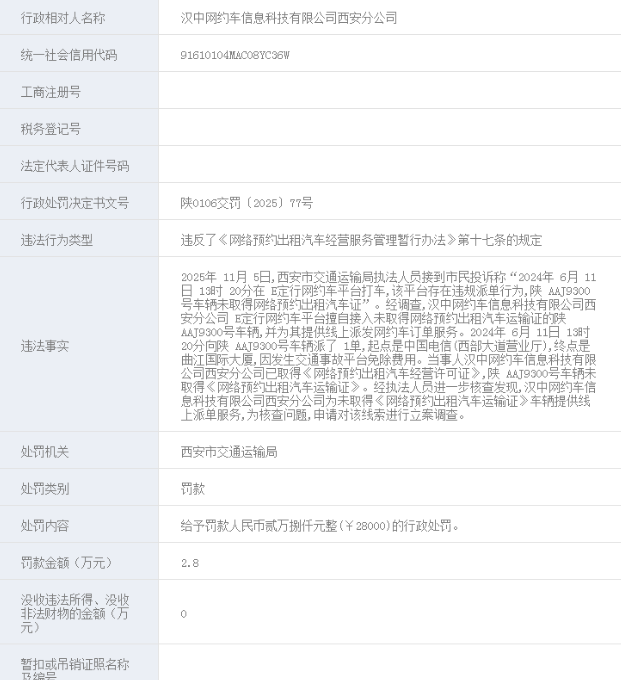Select the violation type text citing 第十七条
Viewport: 621px width, 680px height.
(x=361, y=240)
